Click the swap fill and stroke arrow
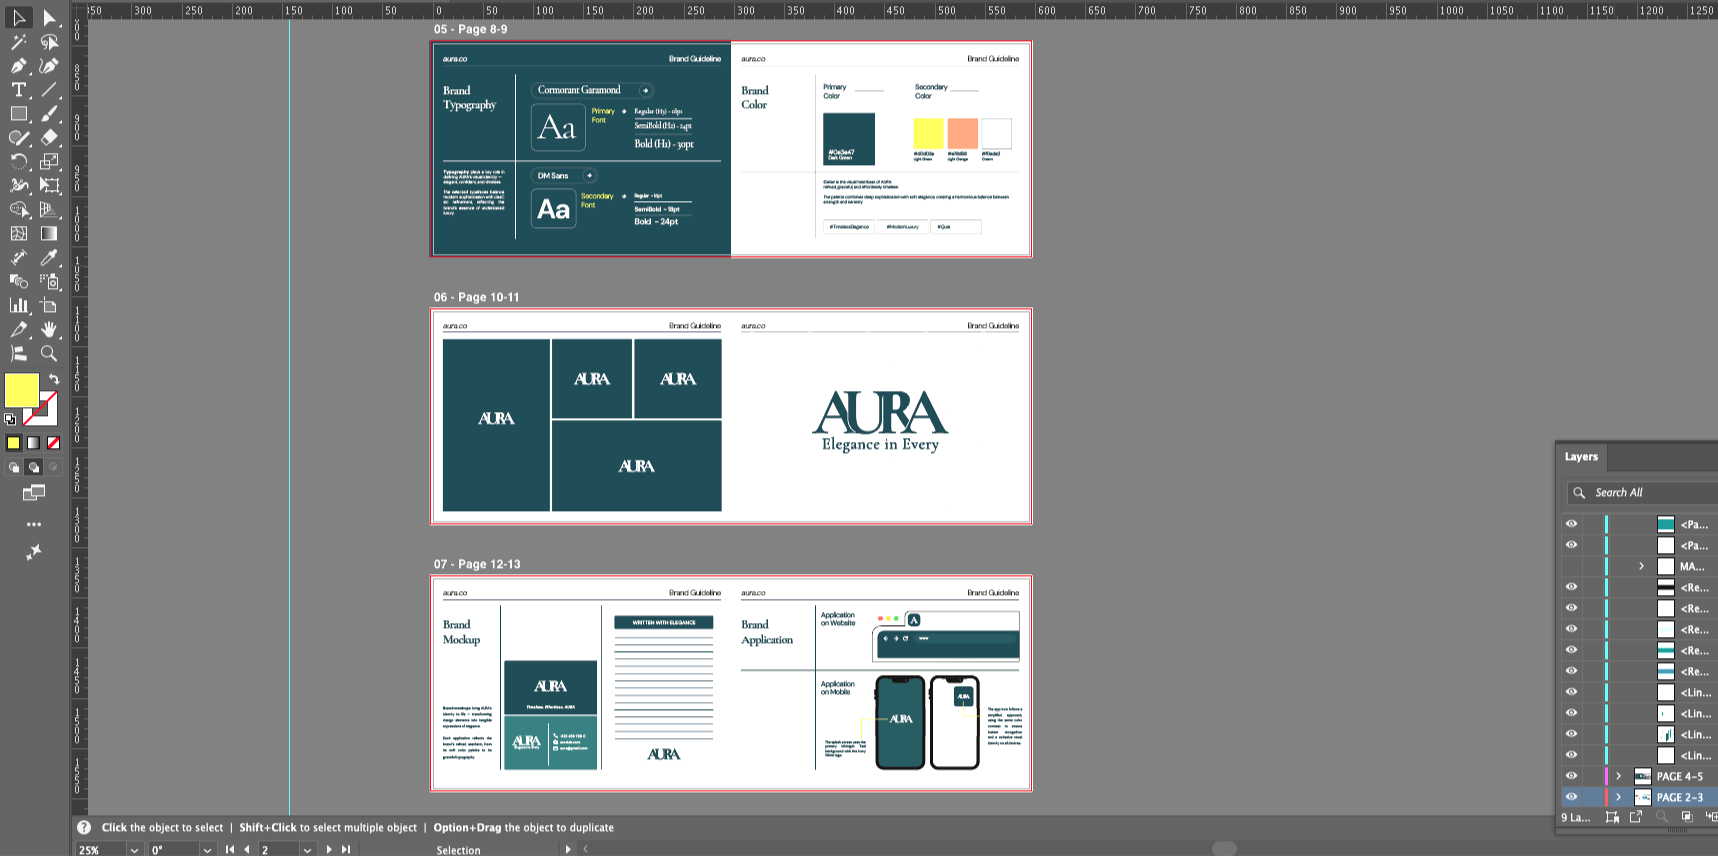The image size is (1718, 856). (54, 379)
